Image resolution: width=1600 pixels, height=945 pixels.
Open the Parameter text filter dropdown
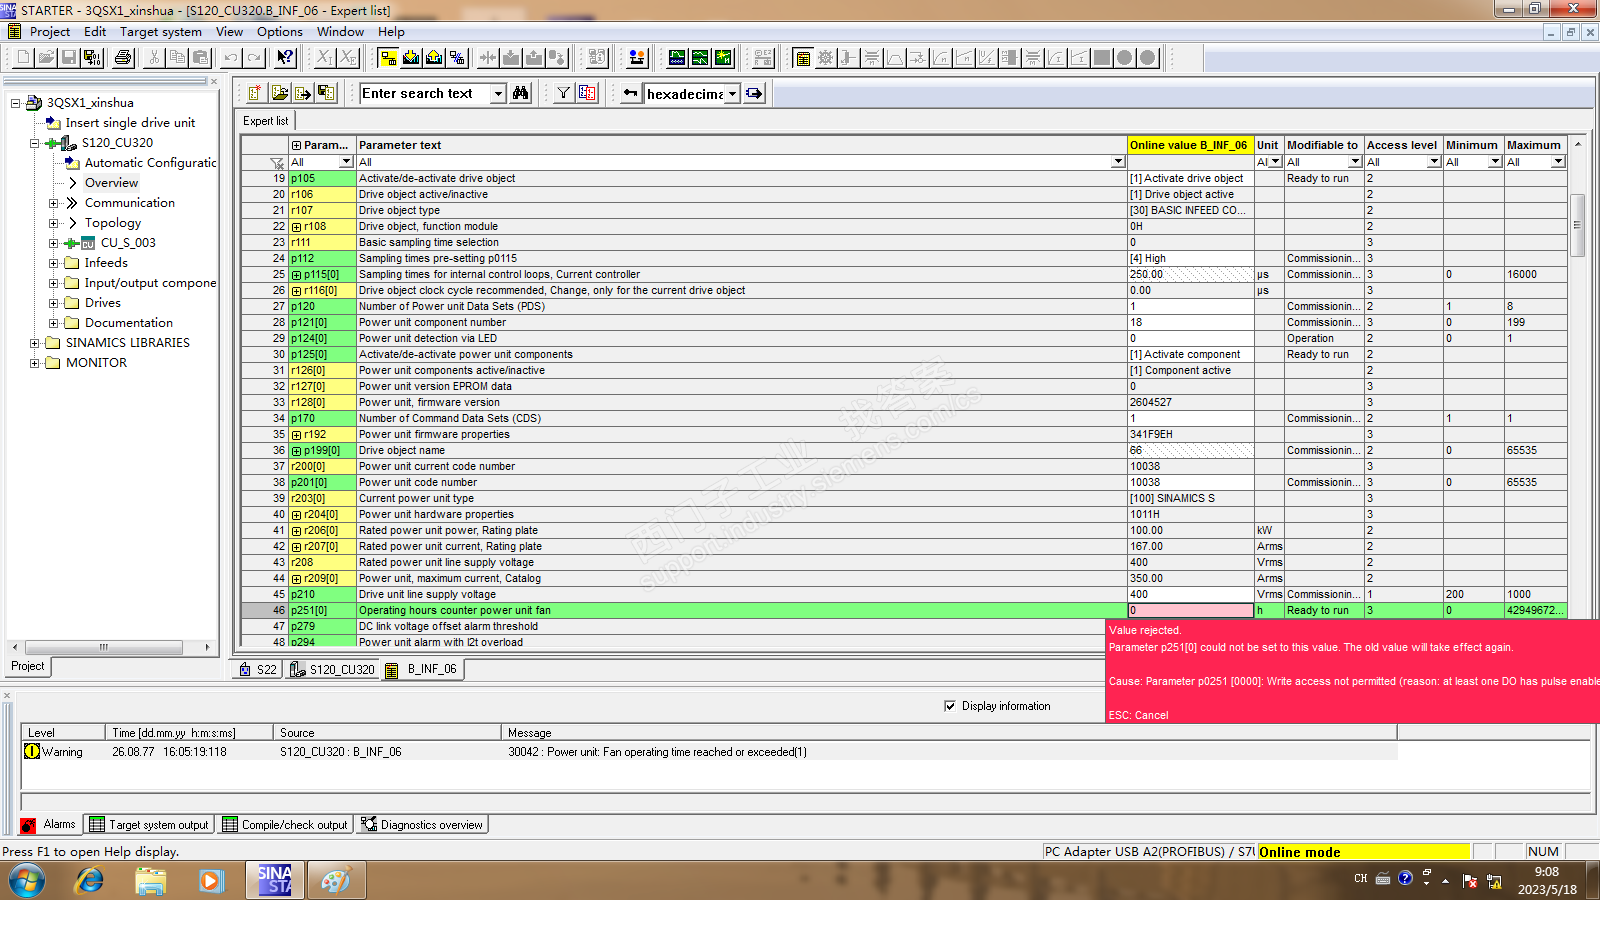[1118, 162]
